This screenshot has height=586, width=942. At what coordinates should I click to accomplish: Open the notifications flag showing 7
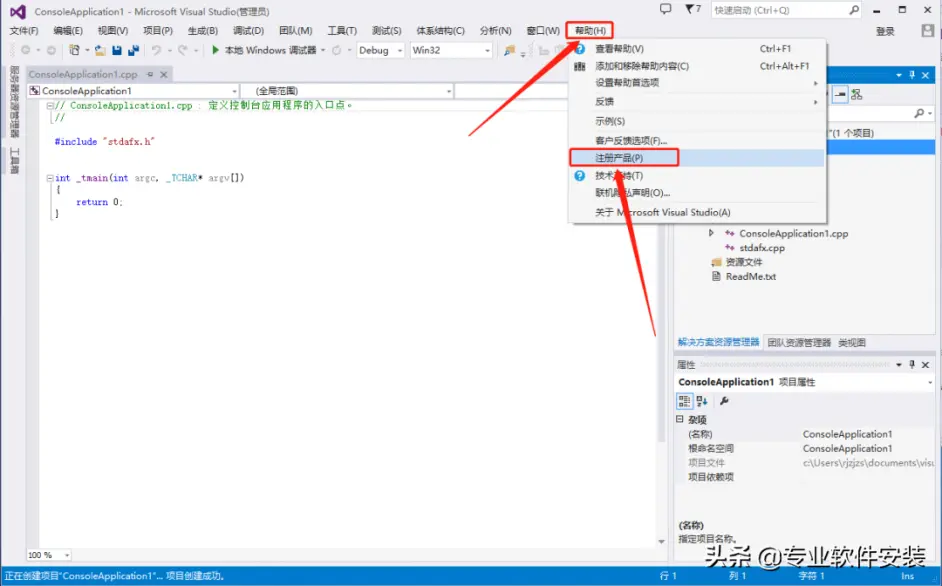693,9
